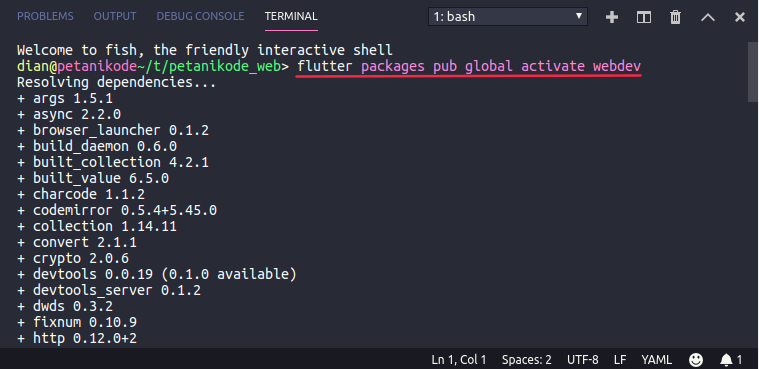
Task: Select the TERMINAL tab
Action: click(291, 16)
